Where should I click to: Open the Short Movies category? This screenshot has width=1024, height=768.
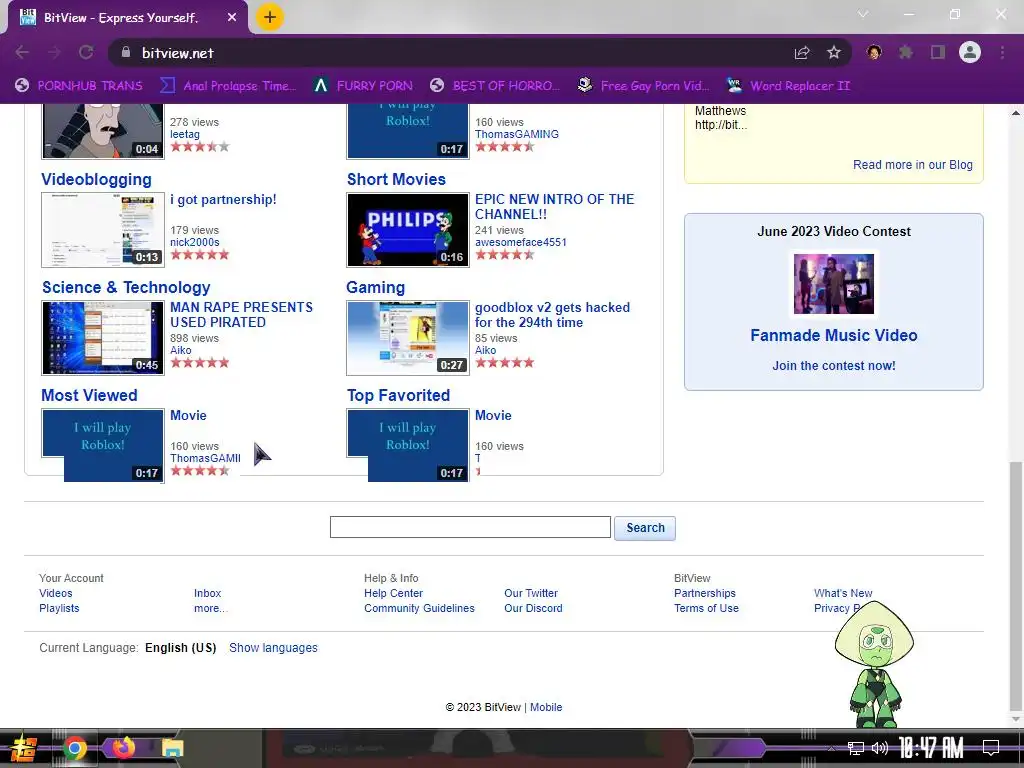pos(396,180)
